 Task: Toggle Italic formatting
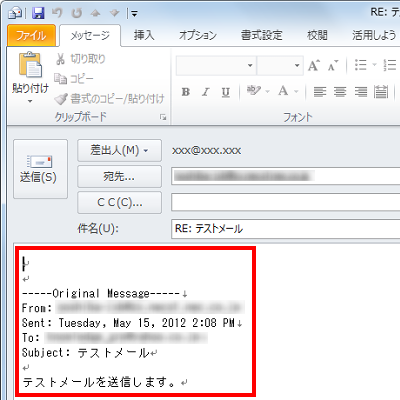point(206,92)
